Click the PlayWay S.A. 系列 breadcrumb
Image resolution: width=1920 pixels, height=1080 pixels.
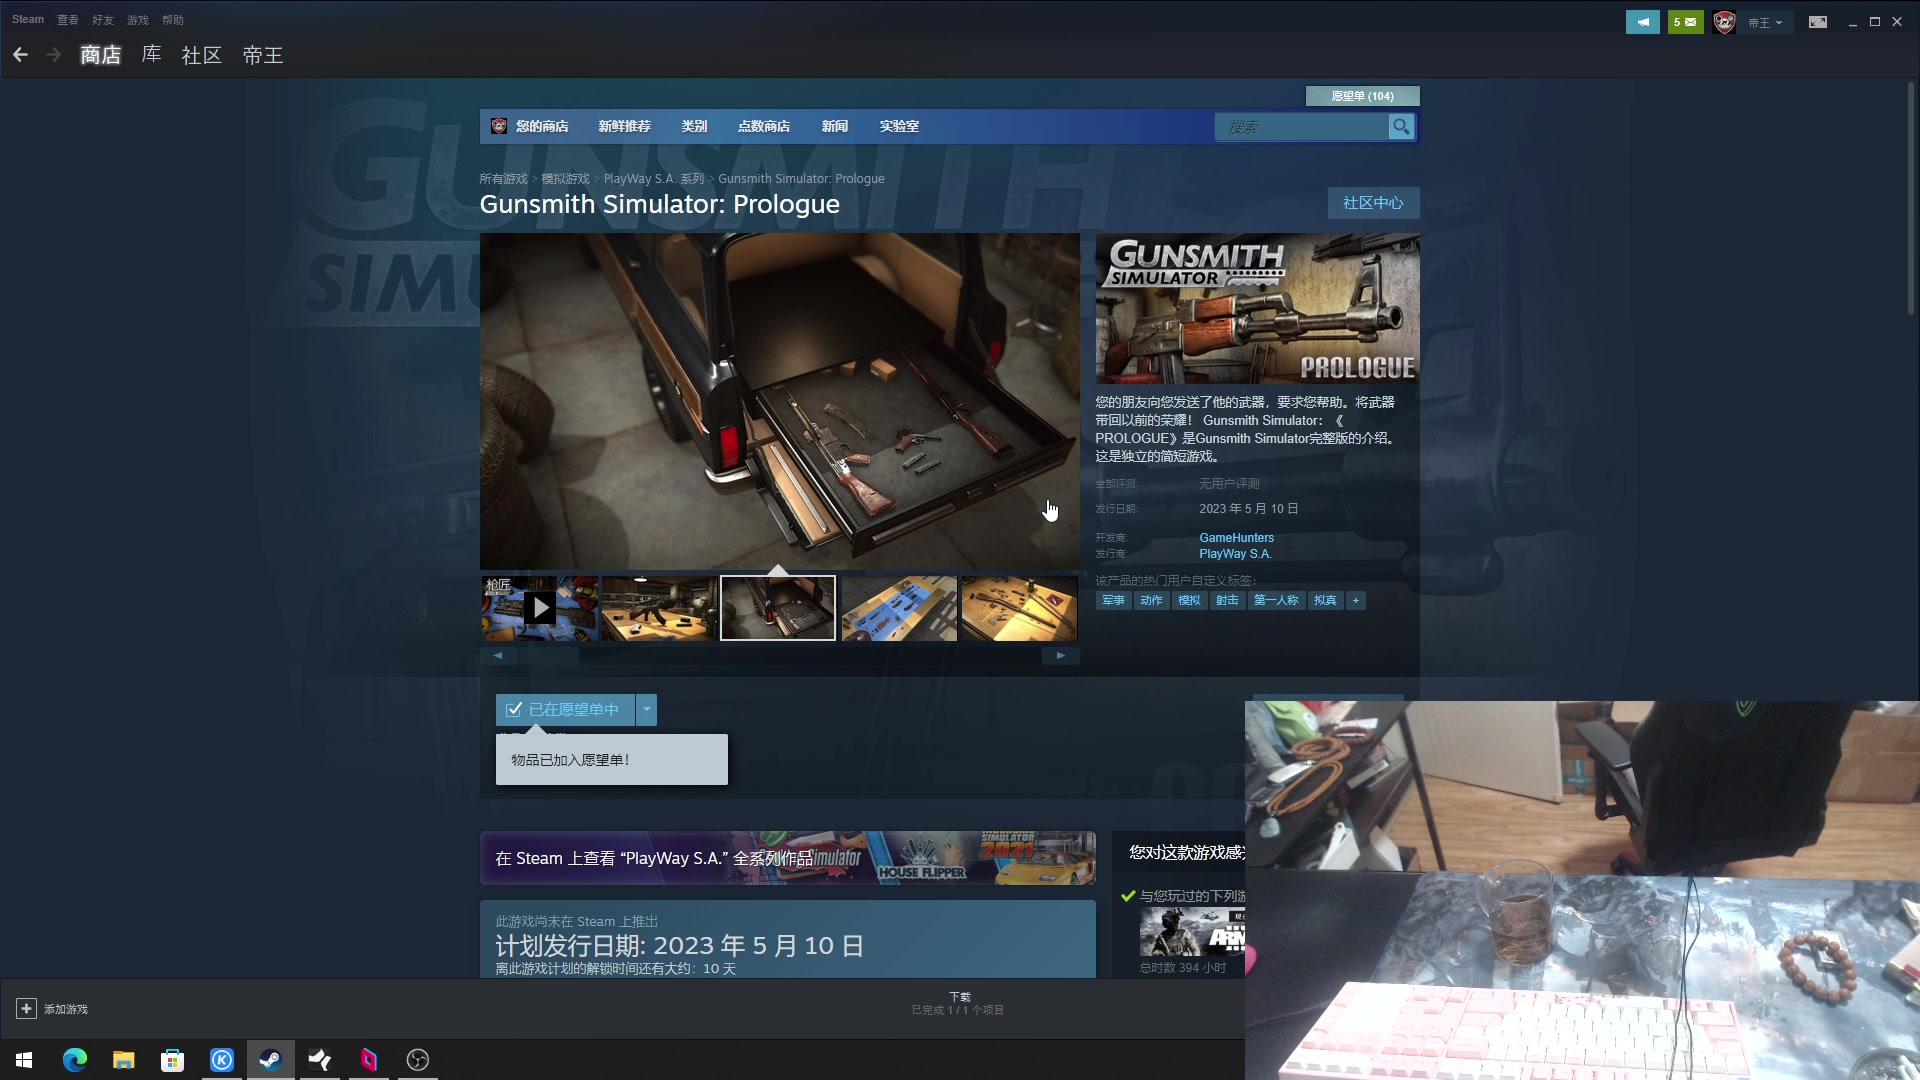pos(654,179)
